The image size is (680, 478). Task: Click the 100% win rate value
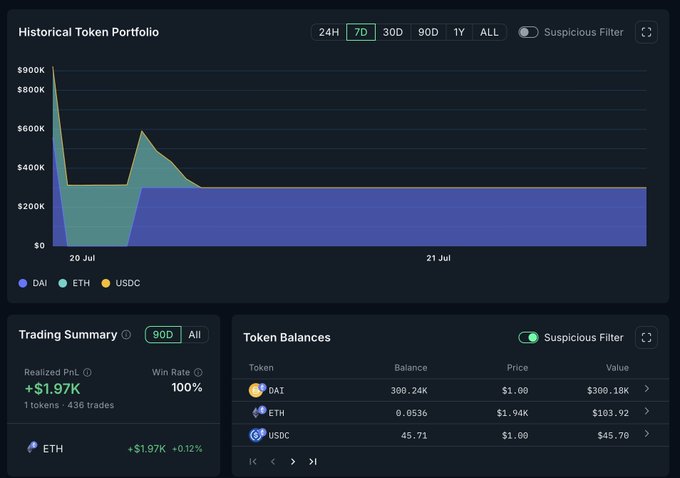click(187, 387)
